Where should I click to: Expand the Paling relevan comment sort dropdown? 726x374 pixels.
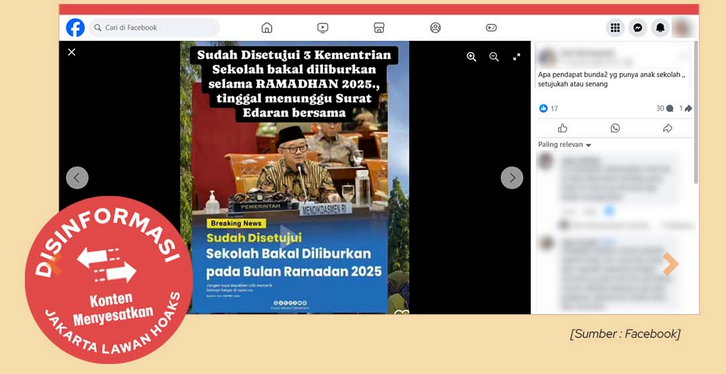click(x=564, y=145)
